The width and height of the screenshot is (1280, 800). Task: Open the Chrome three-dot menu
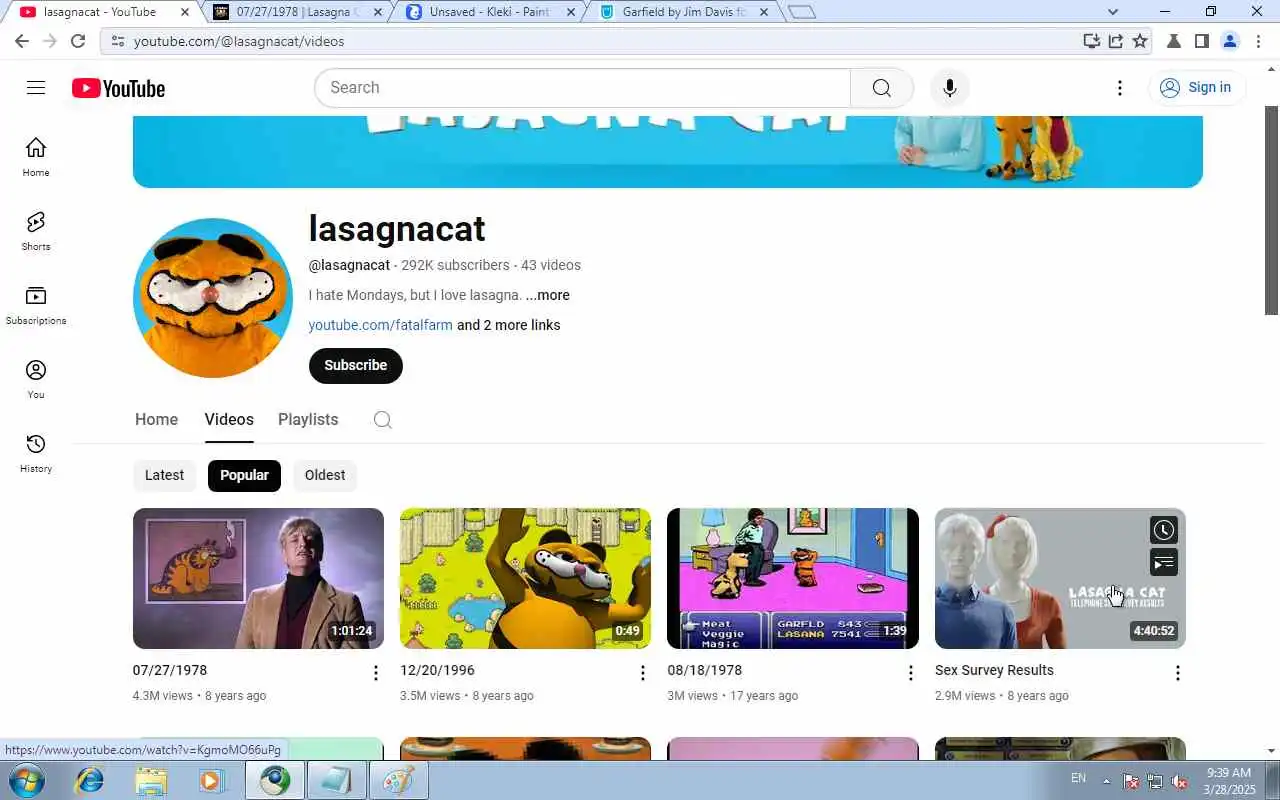point(1259,41)
